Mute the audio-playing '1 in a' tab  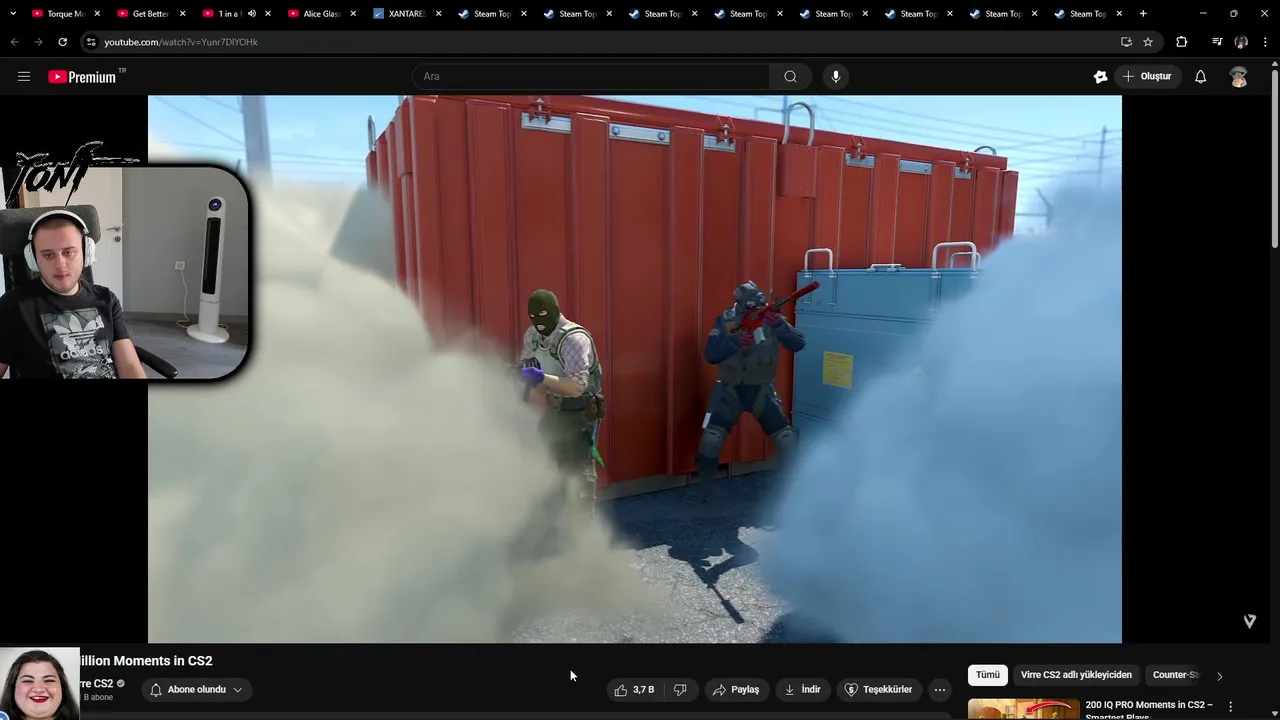[x=252, y=14]
